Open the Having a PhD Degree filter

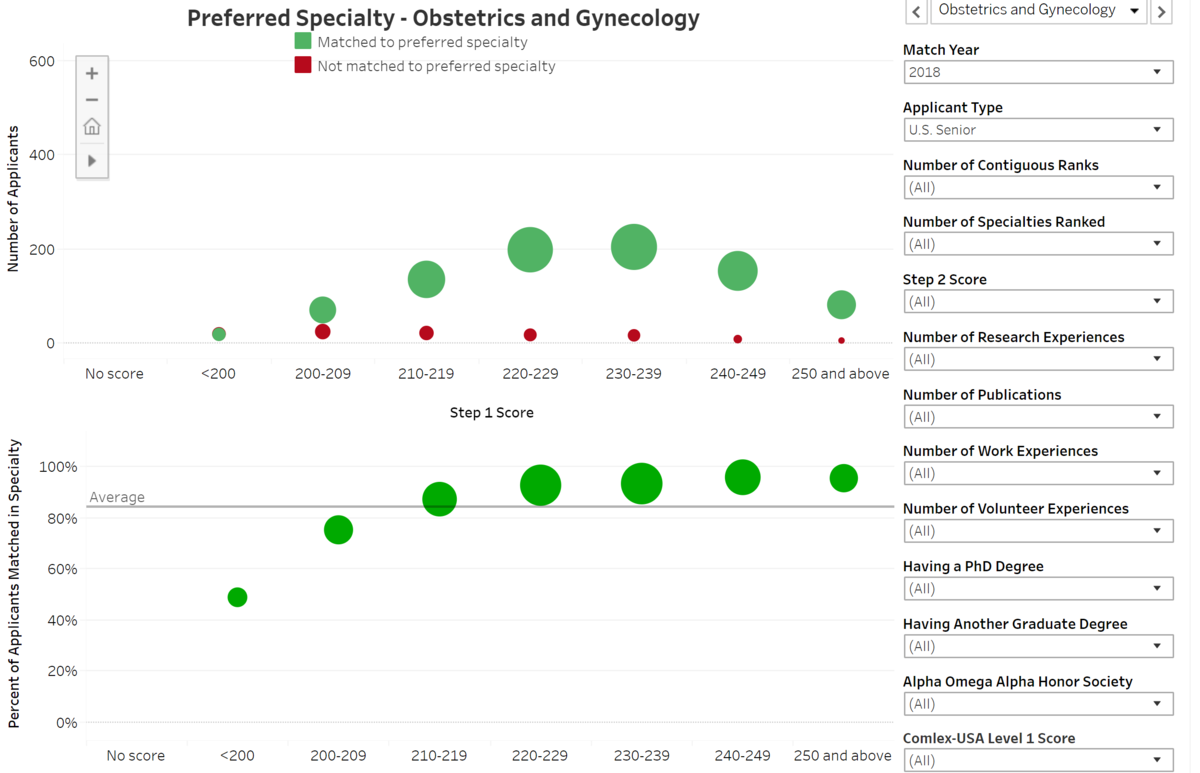[x=1037, y=588]
